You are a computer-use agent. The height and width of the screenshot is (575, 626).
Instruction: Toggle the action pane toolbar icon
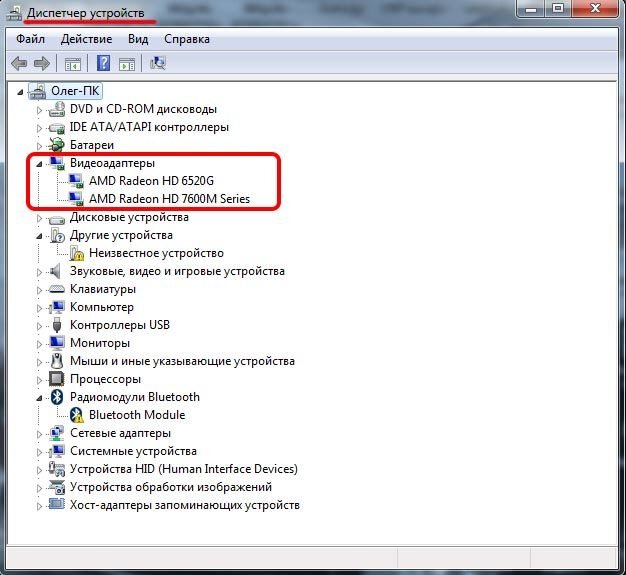pyautogui.click(x=127, y=64)
